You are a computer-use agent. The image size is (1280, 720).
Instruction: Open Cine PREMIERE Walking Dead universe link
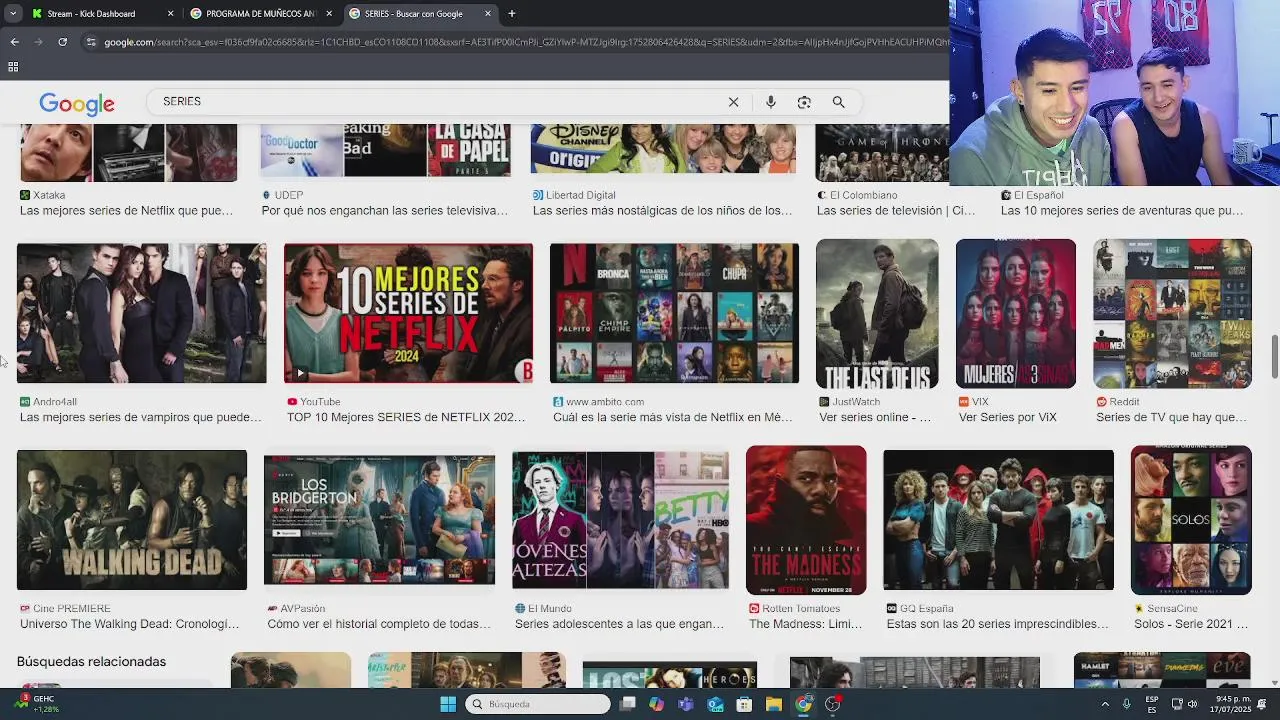pos(130,624)
